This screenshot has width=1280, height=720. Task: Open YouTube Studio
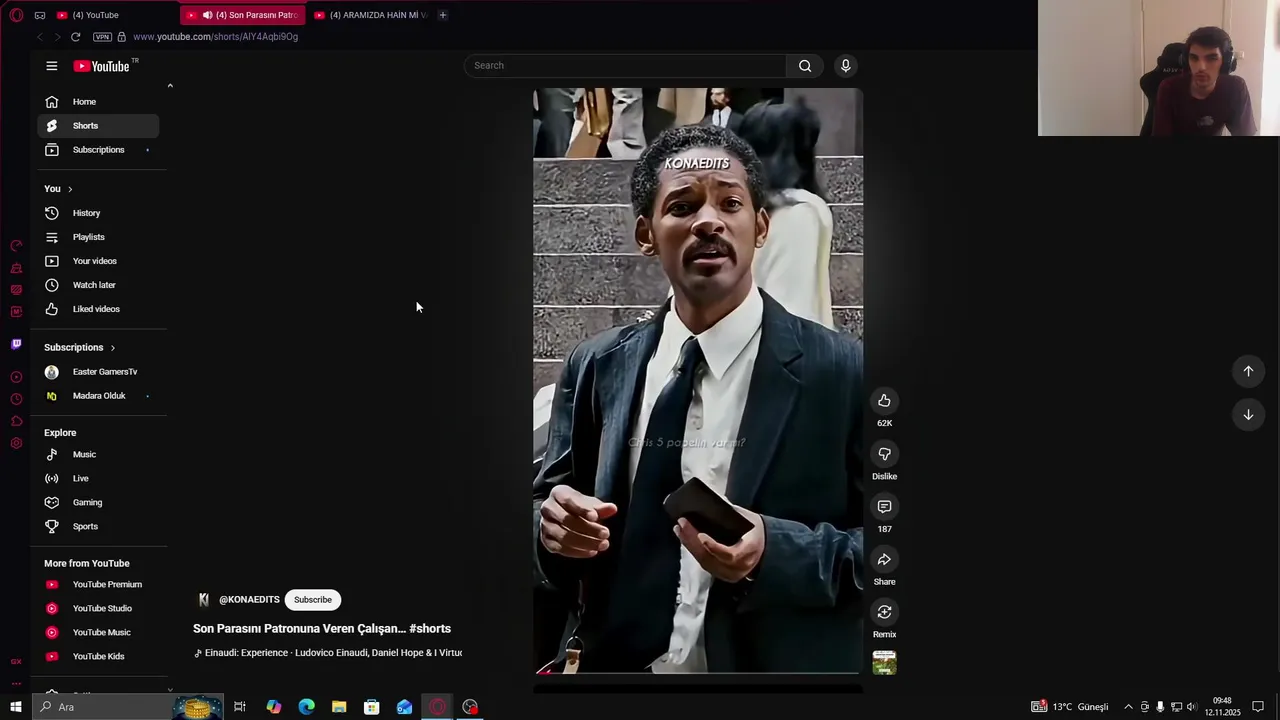point(98,609)
